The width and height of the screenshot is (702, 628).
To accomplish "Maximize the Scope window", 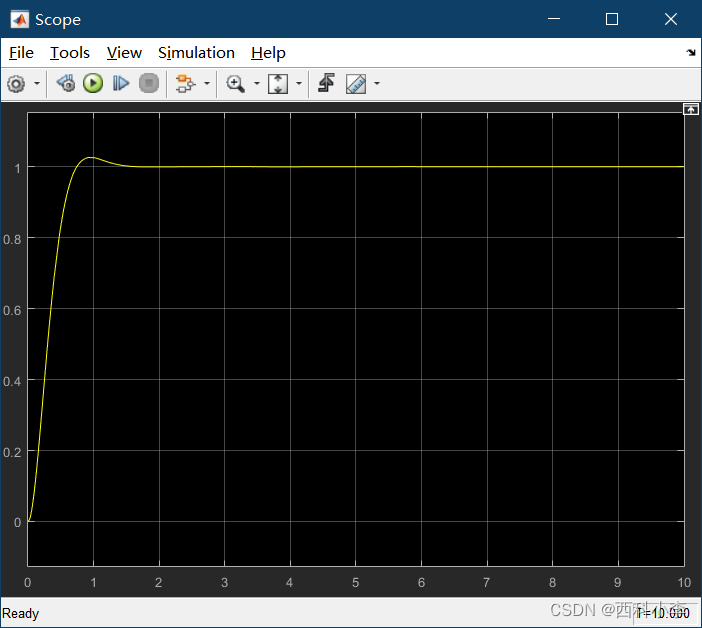I will point(612,19).
